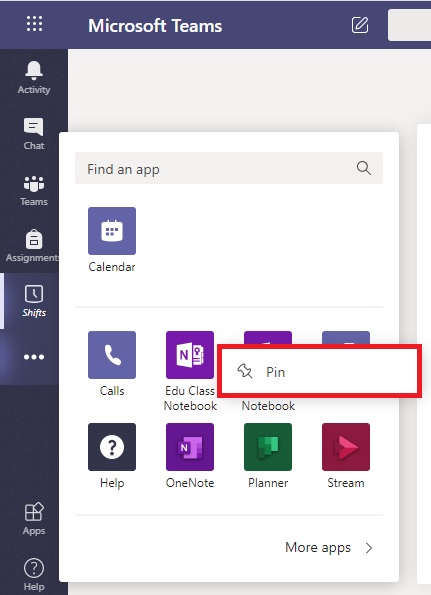
Task: Open Chat in the left sidebar
Action: 34,134
